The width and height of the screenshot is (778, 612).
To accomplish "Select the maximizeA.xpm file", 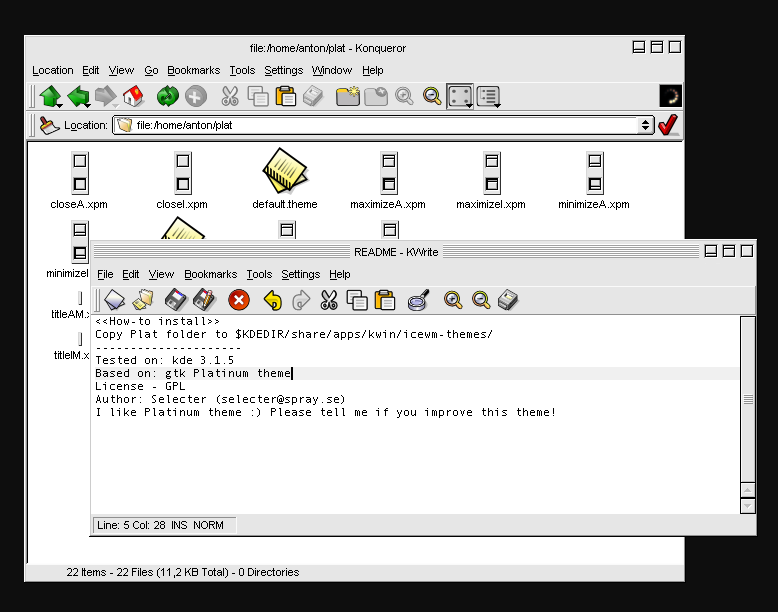I will coord(388,181).
